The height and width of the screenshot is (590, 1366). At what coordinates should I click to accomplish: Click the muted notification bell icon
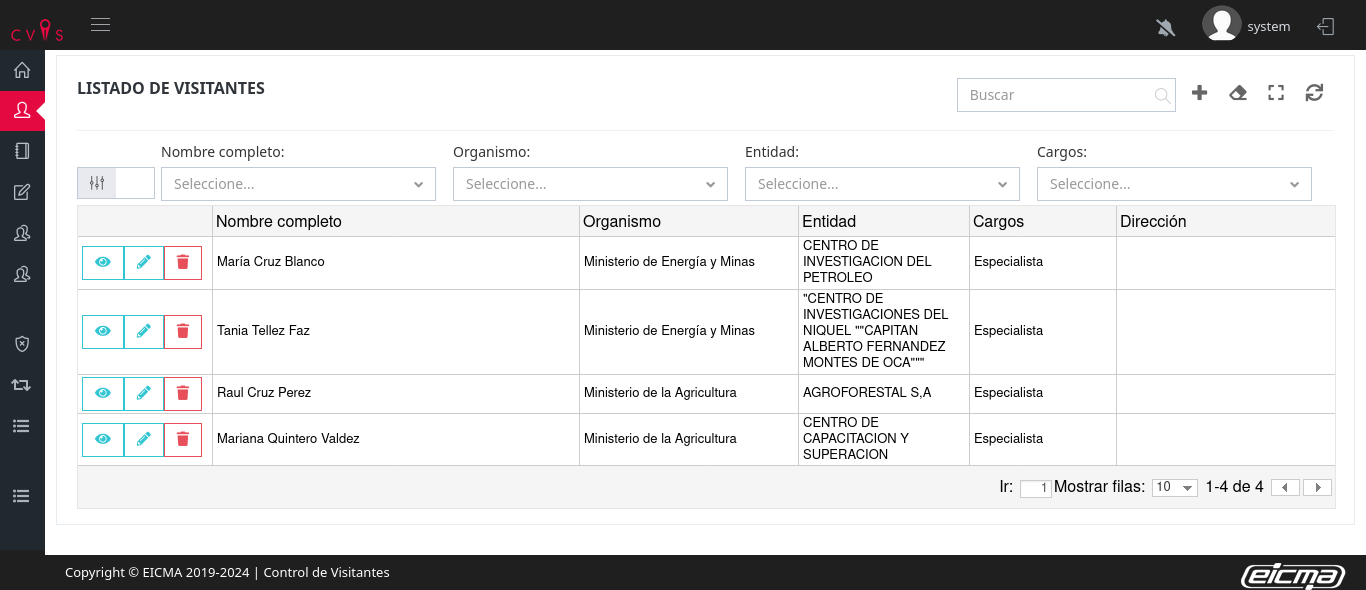pyautogui.click(x=1166, y=27)
